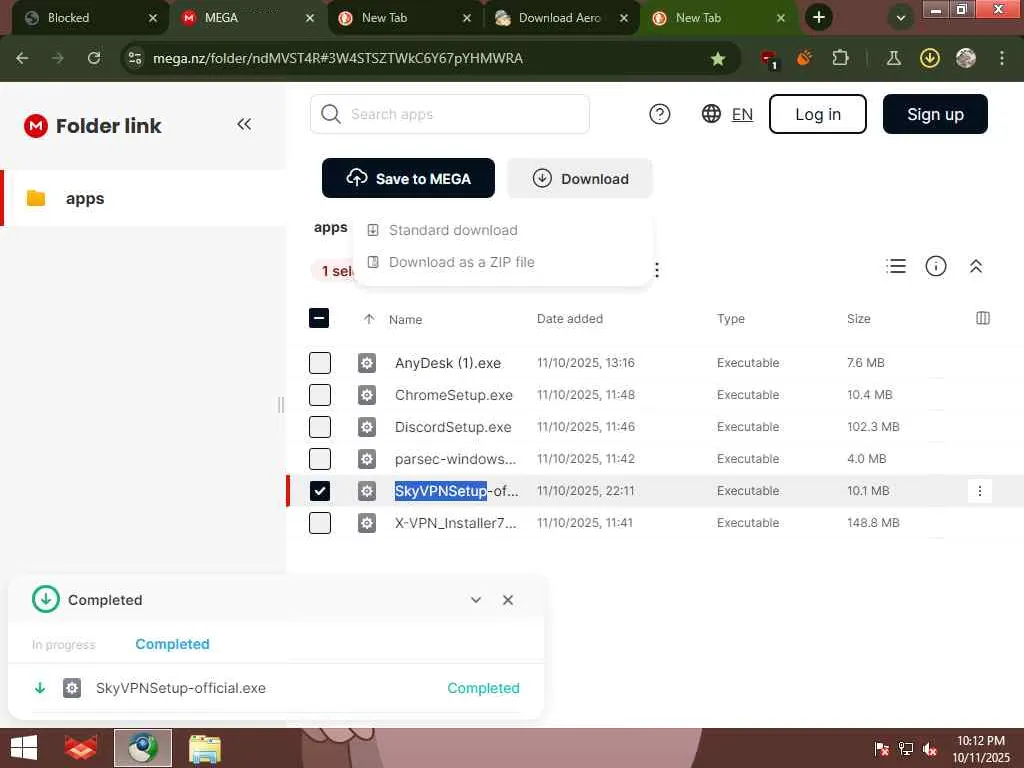This screenshot has height=768, width=1024.
Task: Click the sidebar resize handle
Action: [x=281, y=405]
